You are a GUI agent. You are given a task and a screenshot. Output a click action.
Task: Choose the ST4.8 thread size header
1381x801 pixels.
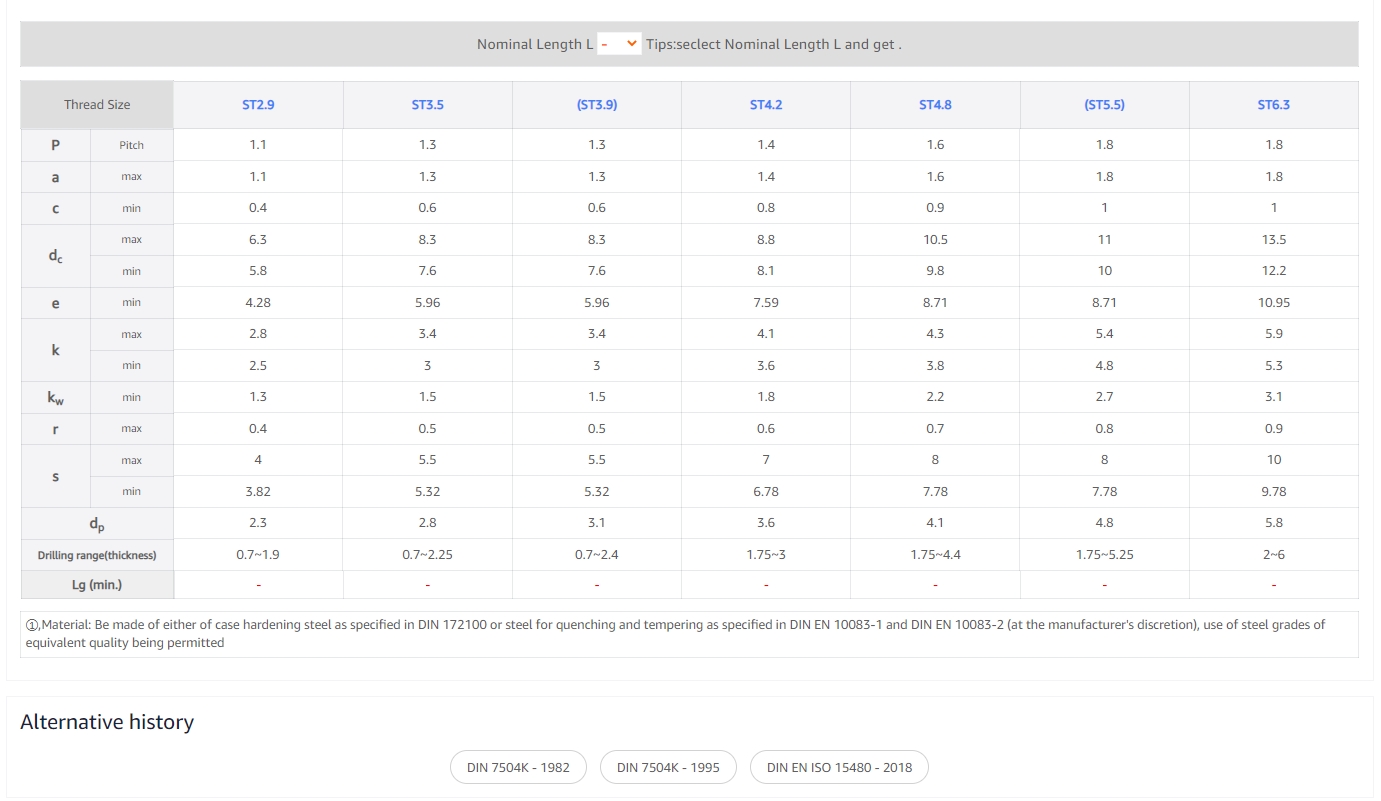tap(935, 105)
